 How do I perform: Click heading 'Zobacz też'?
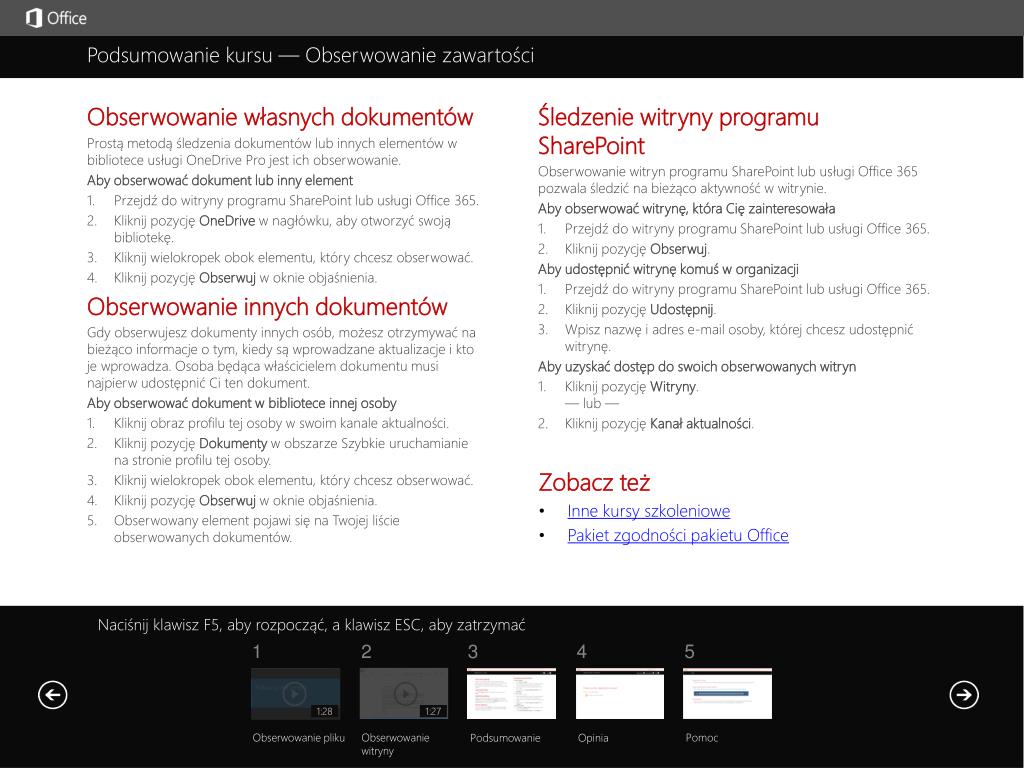594,483
